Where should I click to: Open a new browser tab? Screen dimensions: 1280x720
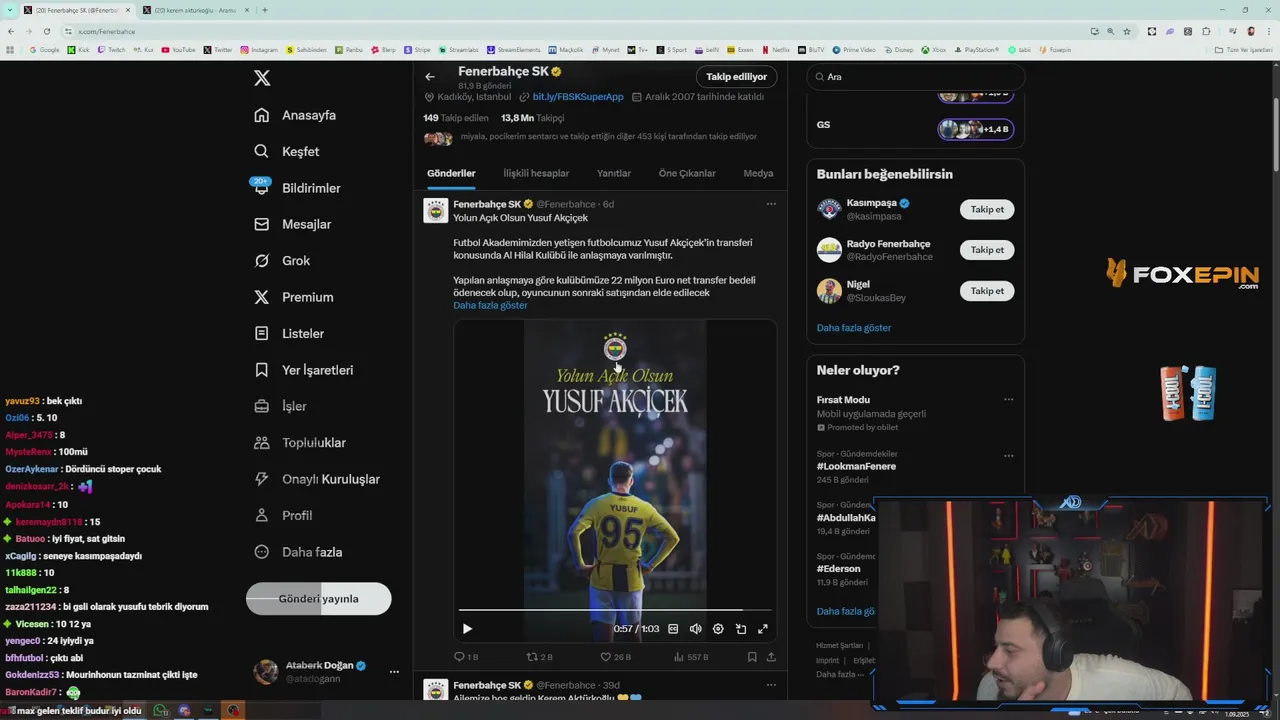click(264, 10)
